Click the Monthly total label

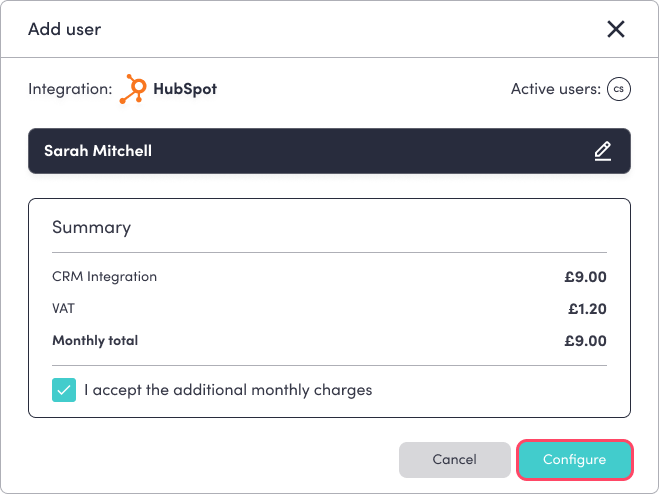(x=95, y=341)
